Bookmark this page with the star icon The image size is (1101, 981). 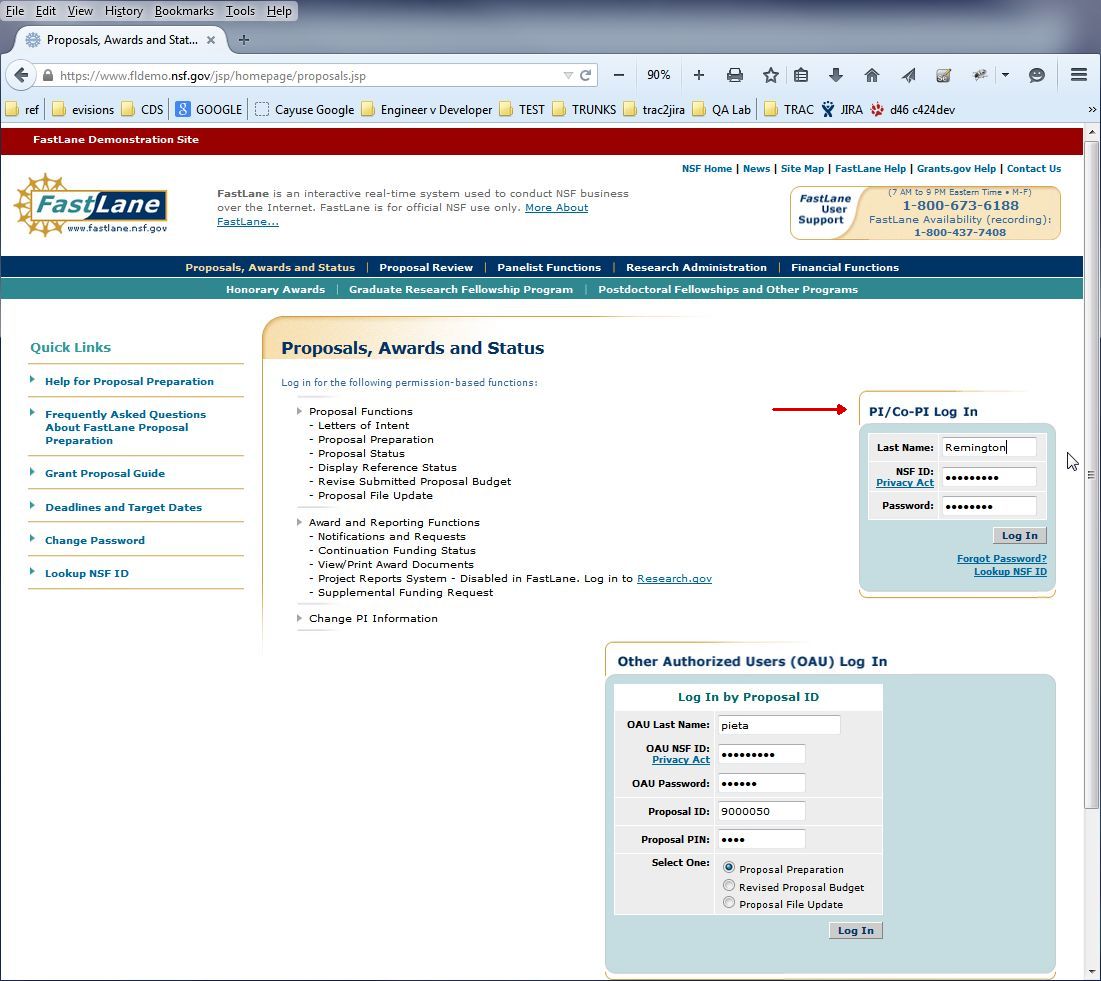click(x=771, y=75)
